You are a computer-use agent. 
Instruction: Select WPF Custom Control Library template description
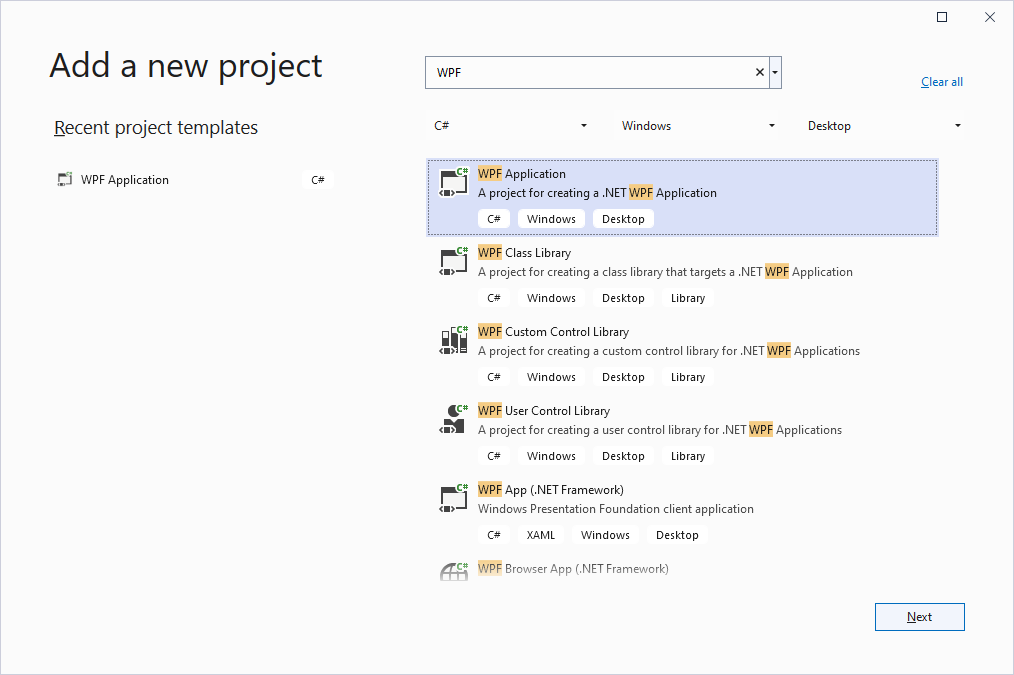[x=668, y=351]
